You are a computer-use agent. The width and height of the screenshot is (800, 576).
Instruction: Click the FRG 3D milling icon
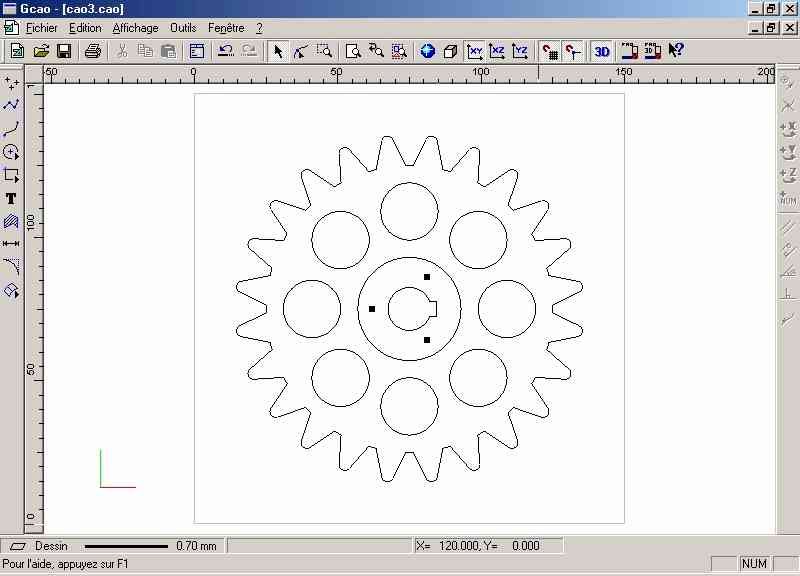click(x=653, y=51)
